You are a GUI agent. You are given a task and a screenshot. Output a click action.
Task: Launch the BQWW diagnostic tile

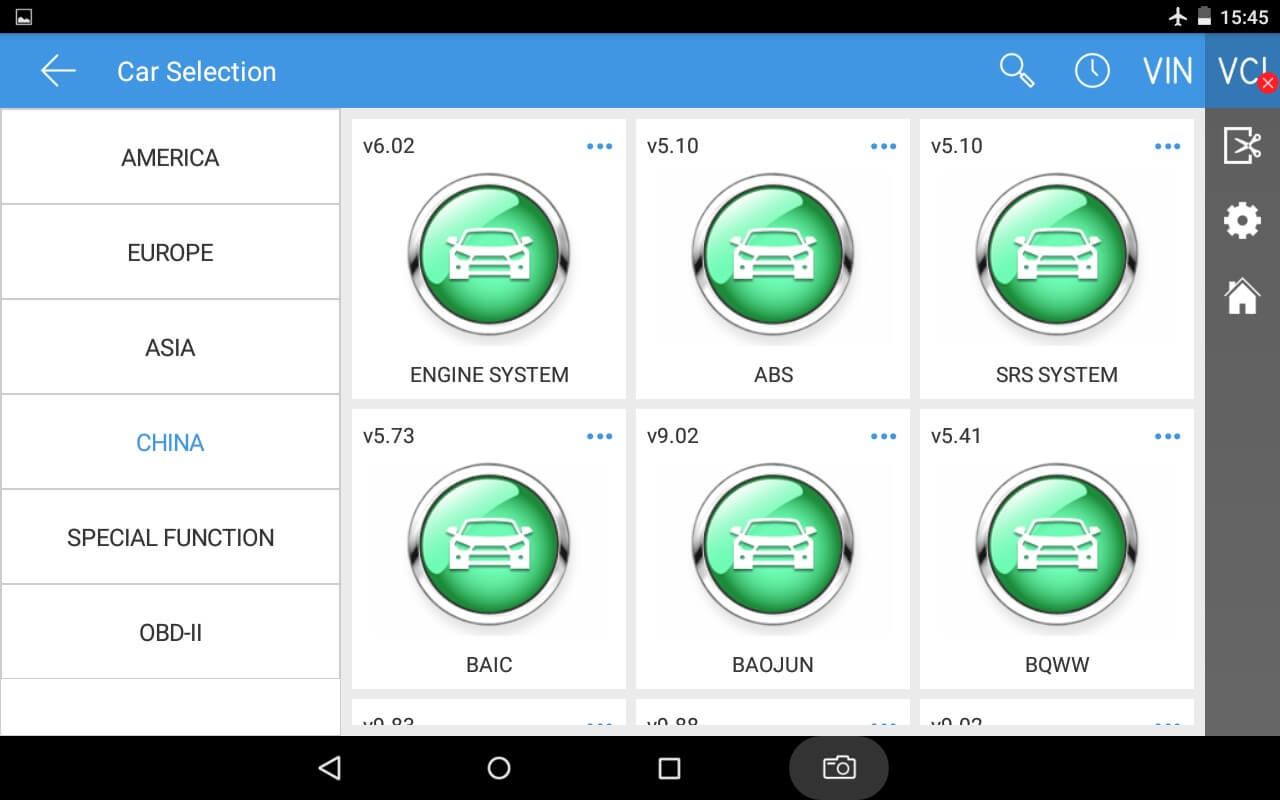point(1057,545)
